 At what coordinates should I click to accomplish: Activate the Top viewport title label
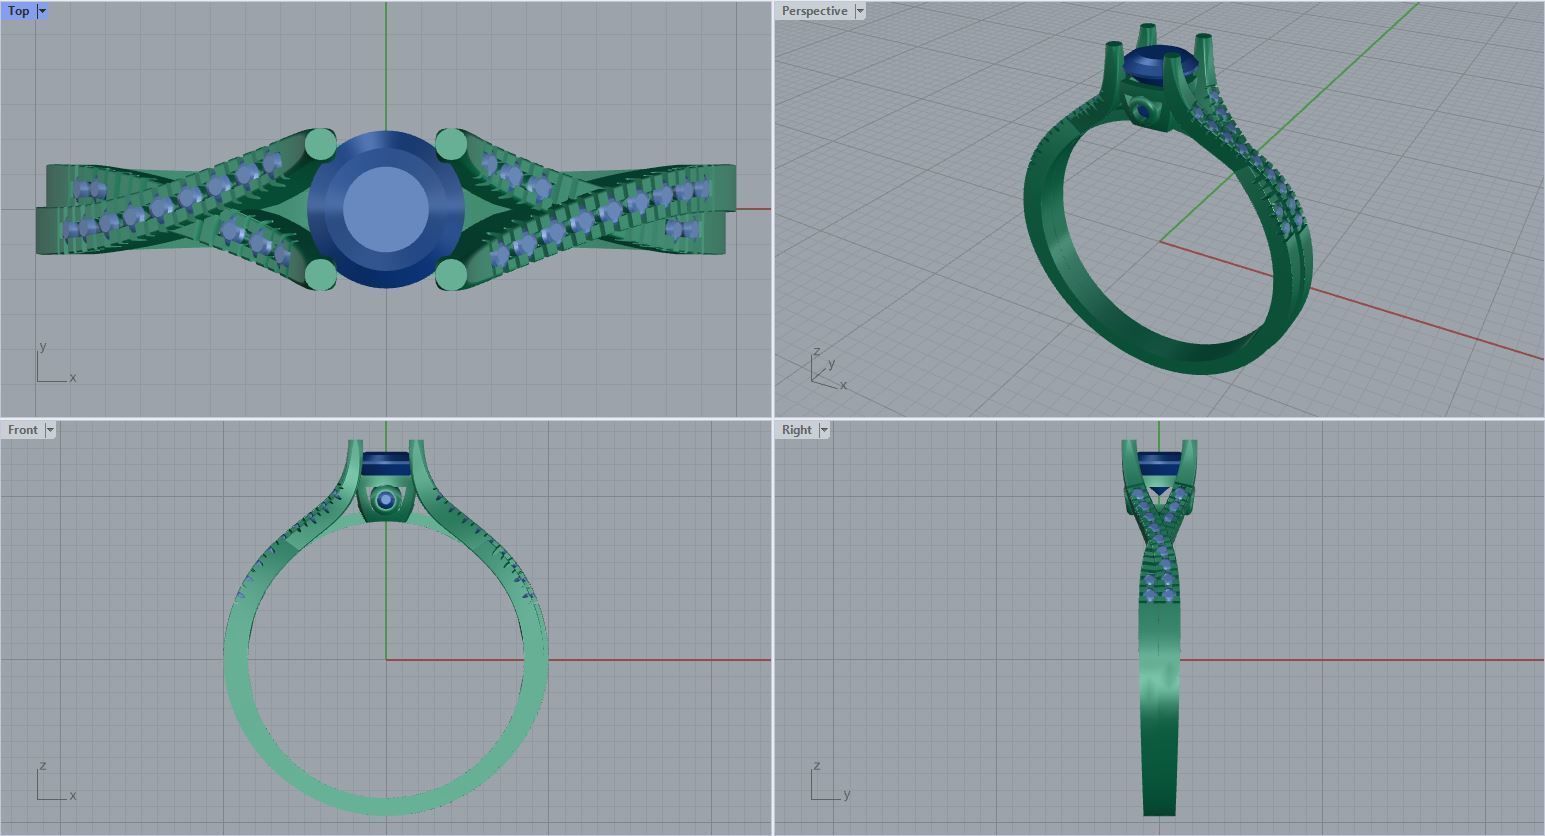(x=19, y=11)
